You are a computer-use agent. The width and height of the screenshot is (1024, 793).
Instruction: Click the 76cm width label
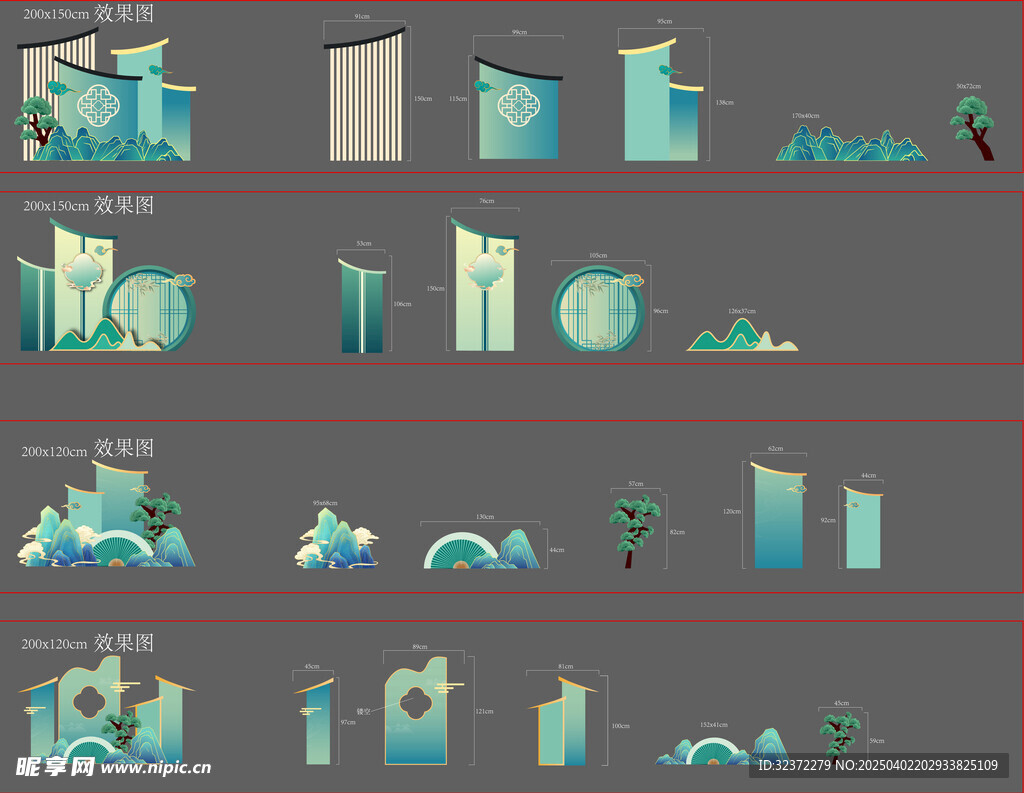487,201
